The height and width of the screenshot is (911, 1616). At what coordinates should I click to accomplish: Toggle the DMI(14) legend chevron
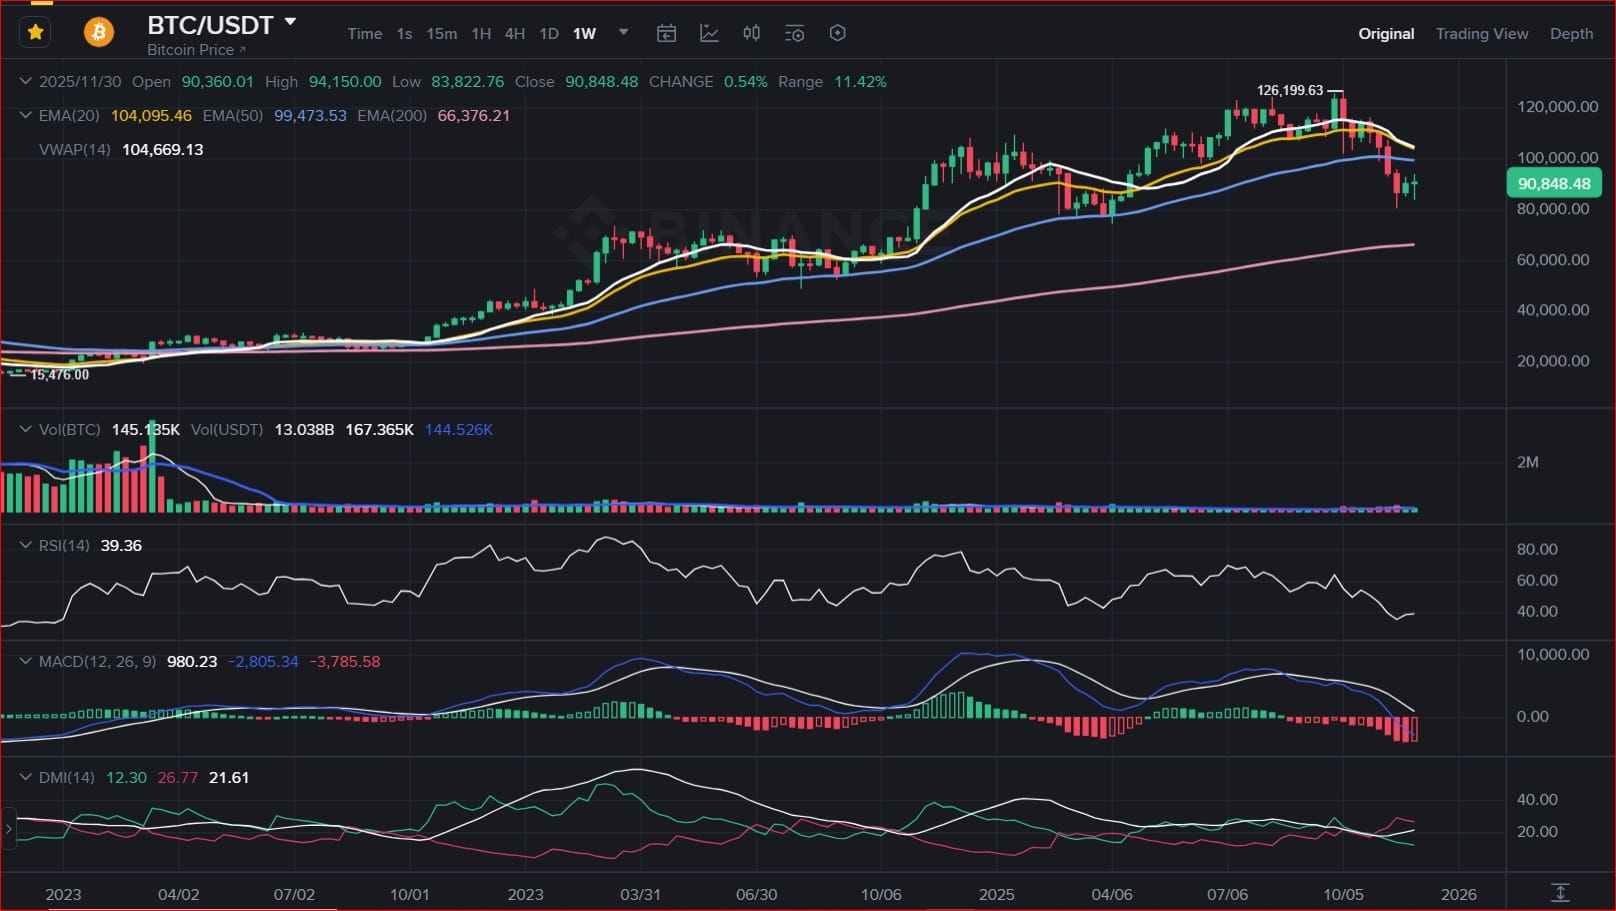tap(25, 778)
